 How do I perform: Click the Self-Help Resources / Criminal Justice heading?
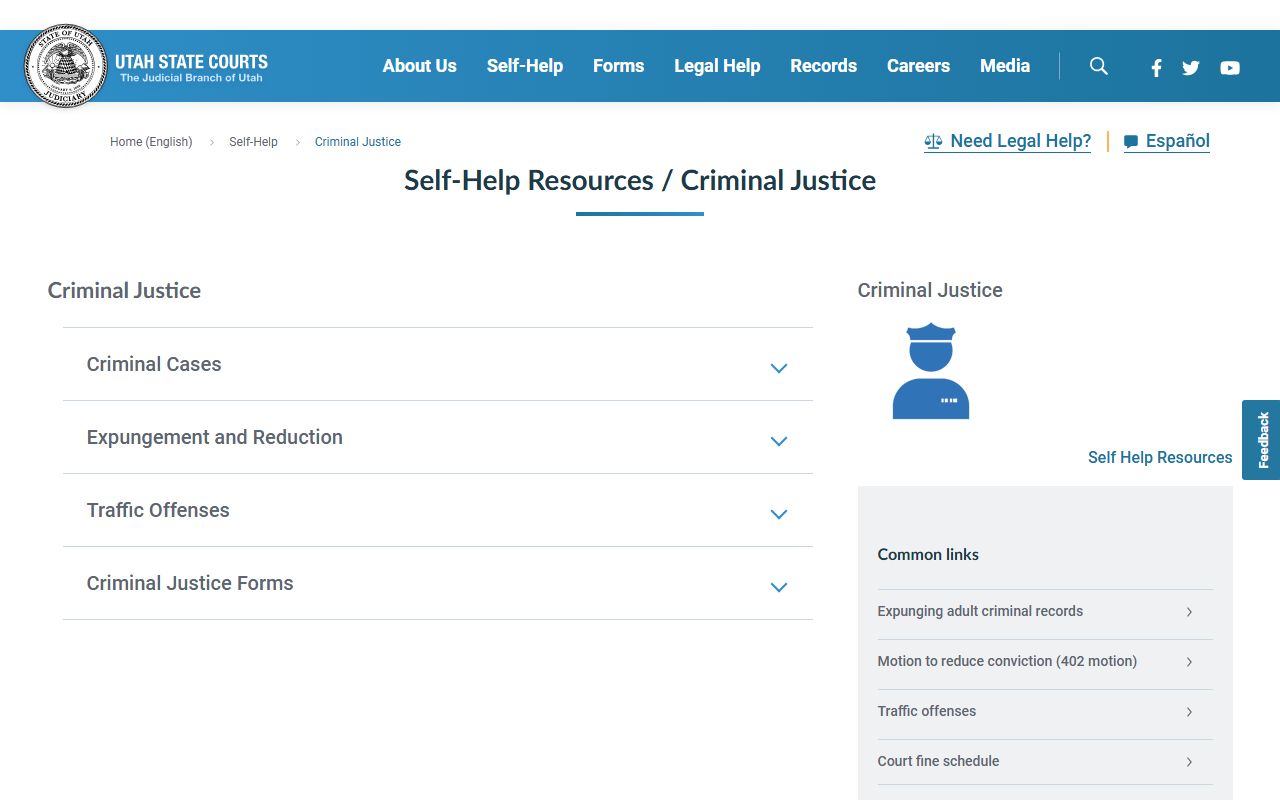(x=640, y=180)
